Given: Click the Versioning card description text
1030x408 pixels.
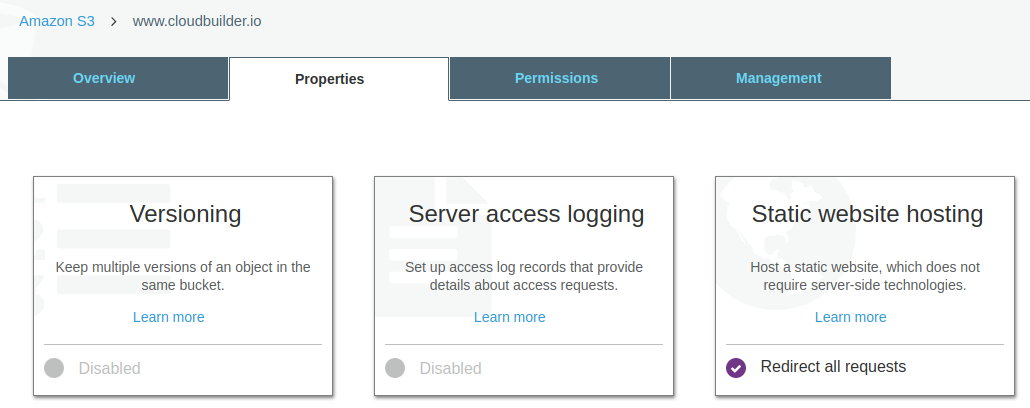Looking at the screenshot, I should [x=183, y=276].
